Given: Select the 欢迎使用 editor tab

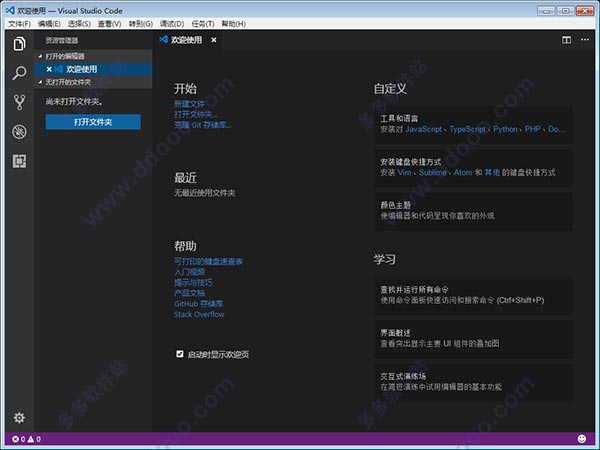Looking at the screenshot, I should pyautogui.click(x=186, y=40).
